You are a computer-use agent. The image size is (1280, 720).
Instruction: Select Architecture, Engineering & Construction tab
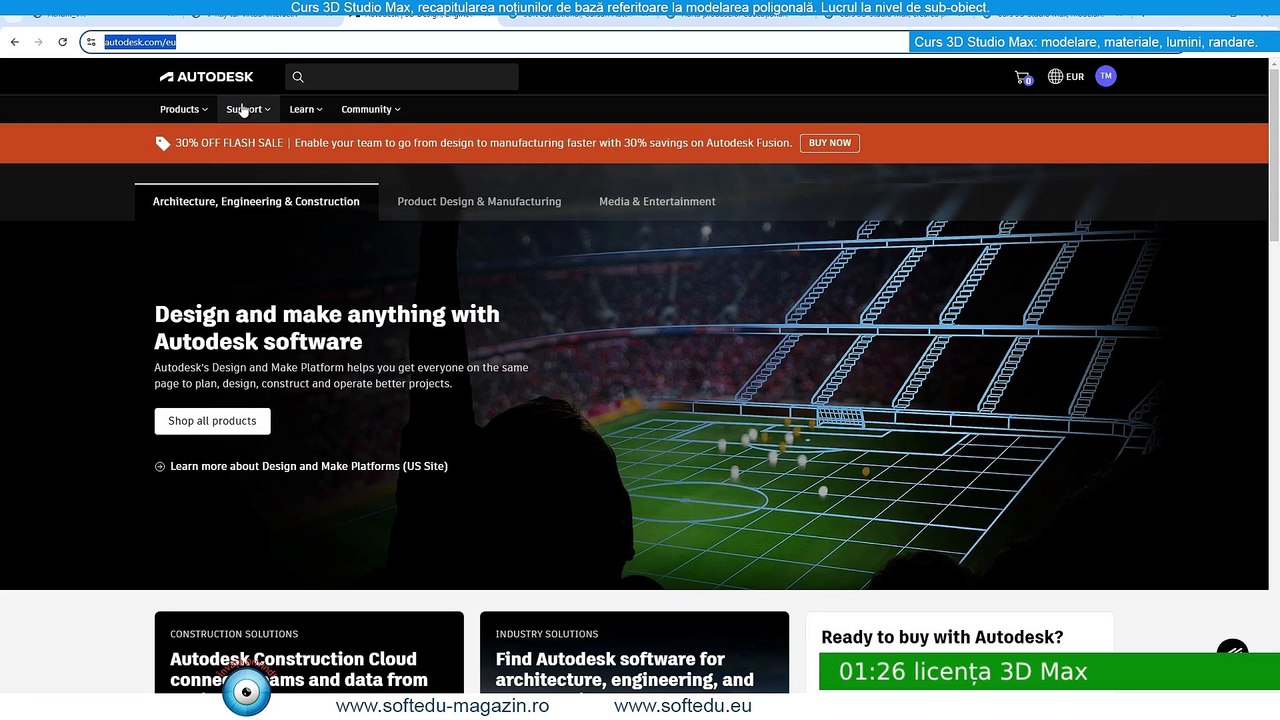[x=256, y=201]
